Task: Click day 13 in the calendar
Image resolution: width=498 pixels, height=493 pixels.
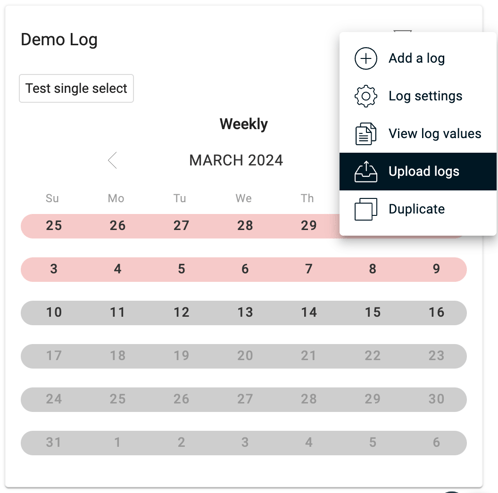Action: 245,313
